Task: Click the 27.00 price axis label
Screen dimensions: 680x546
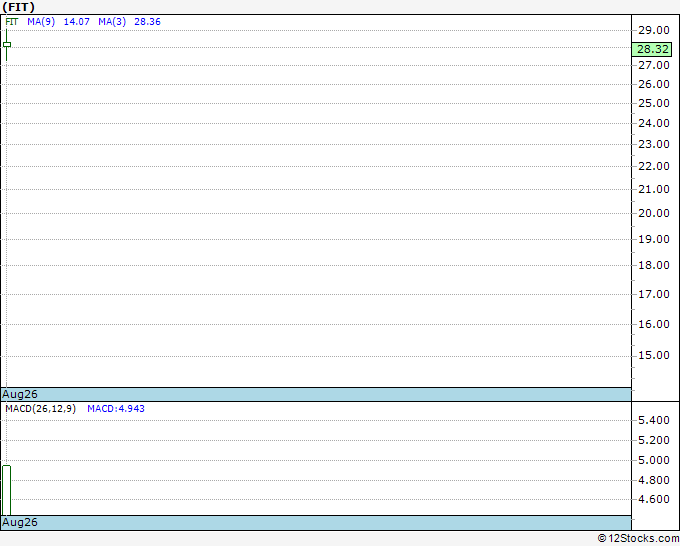Action: 654,65
